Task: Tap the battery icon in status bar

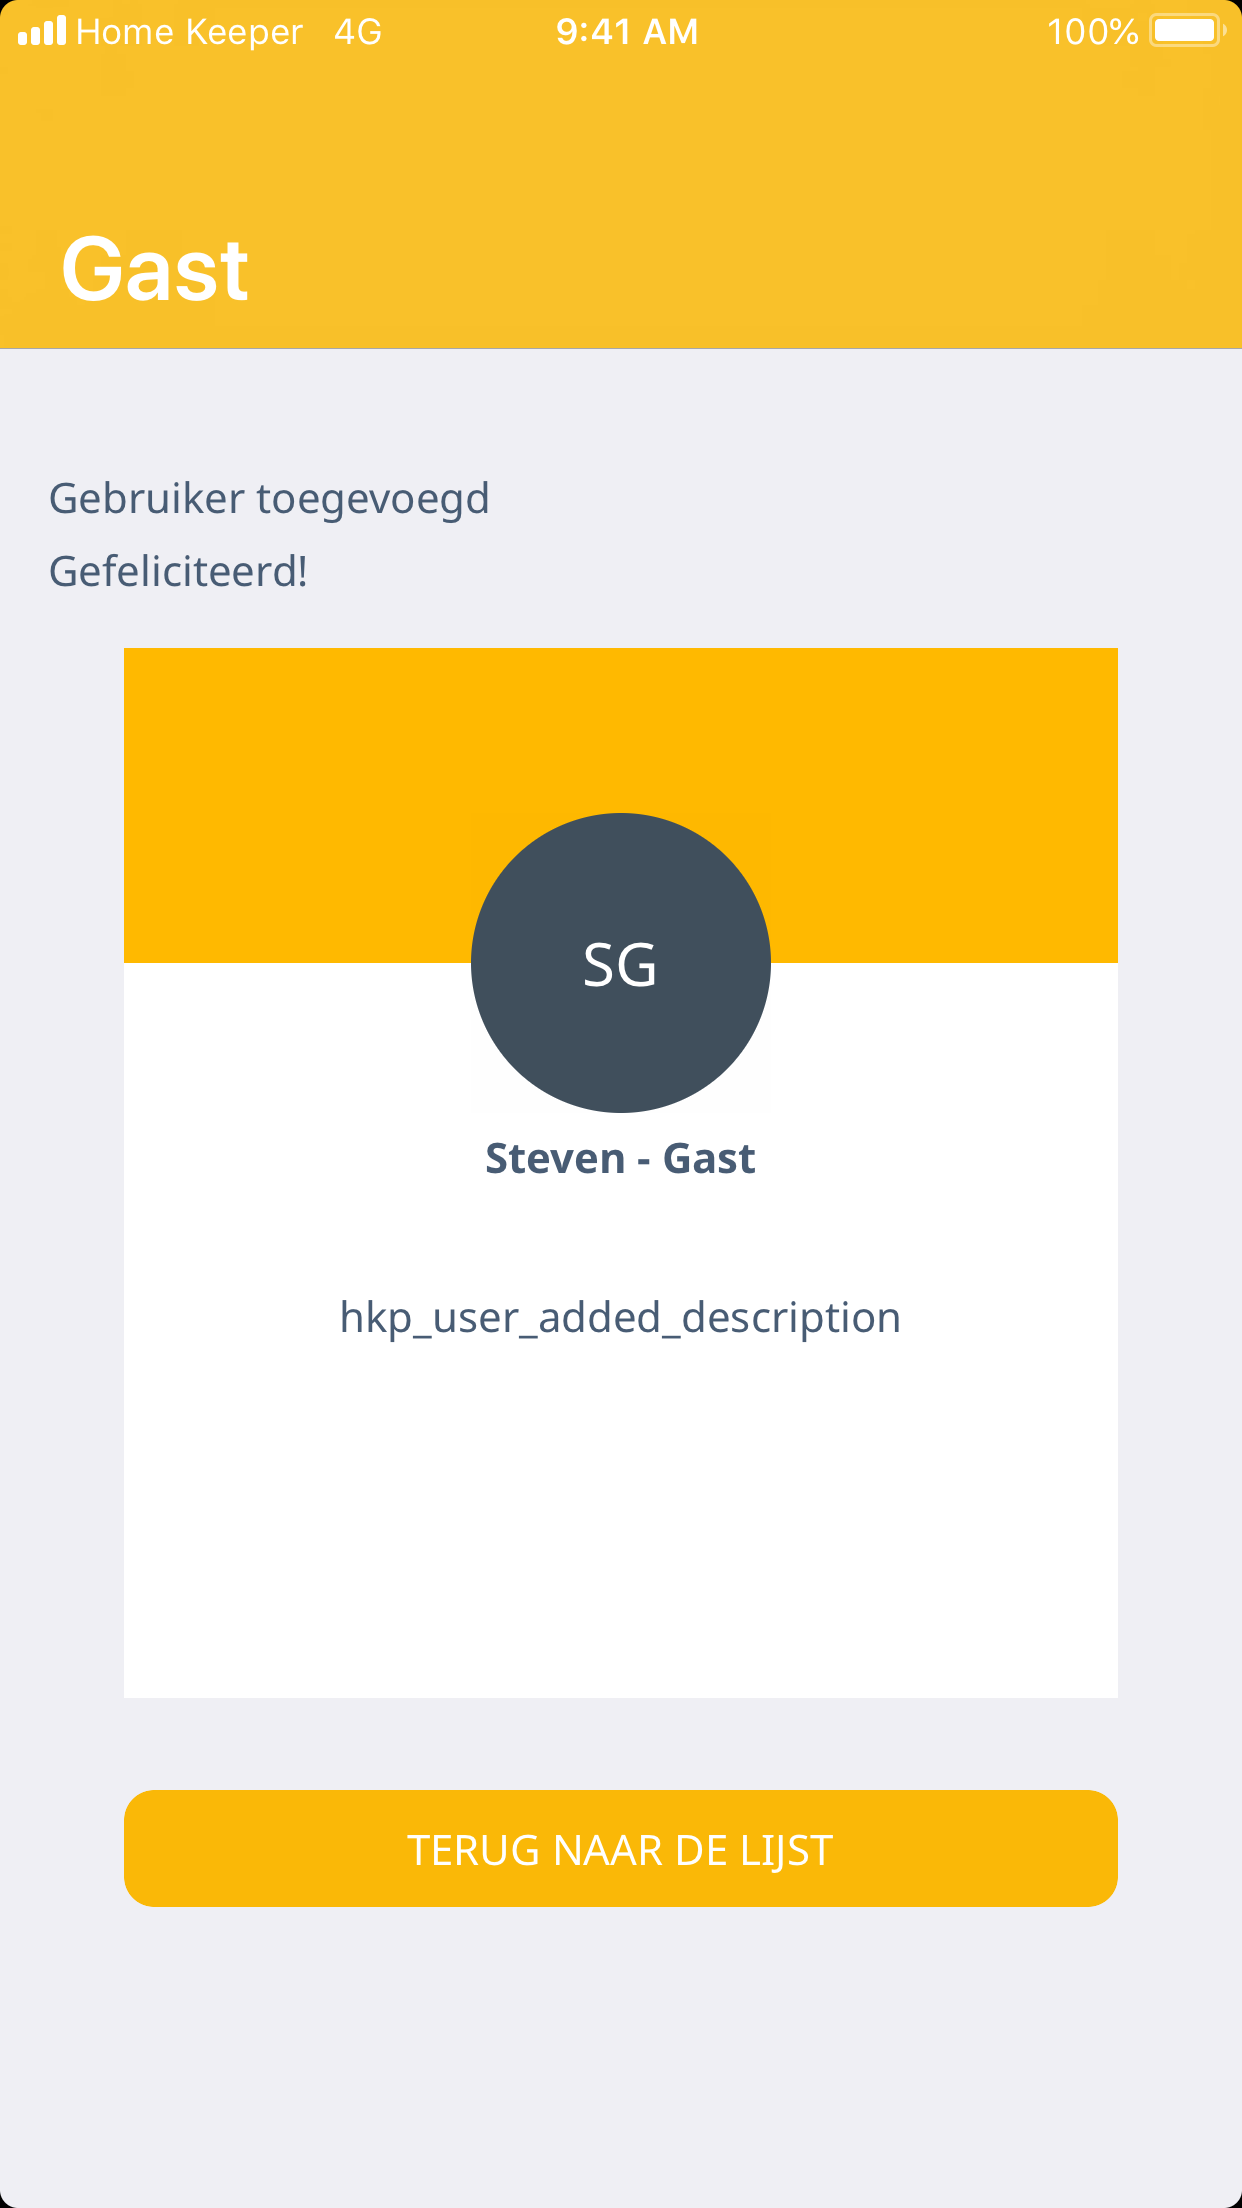Action: (x=1186, y=31)
